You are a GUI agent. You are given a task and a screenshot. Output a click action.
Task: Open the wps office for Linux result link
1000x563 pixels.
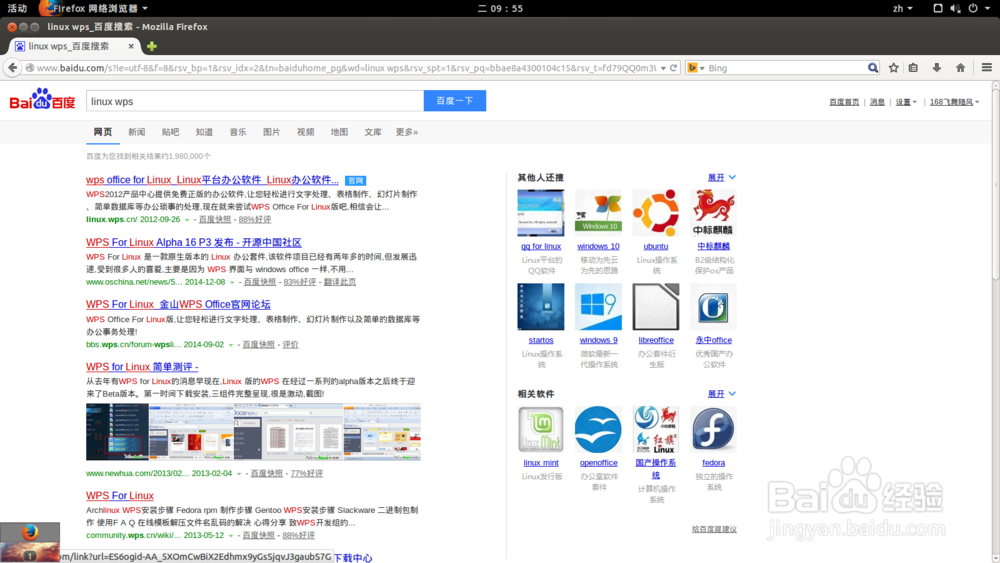pyautogui.click(x=212, y=180)
